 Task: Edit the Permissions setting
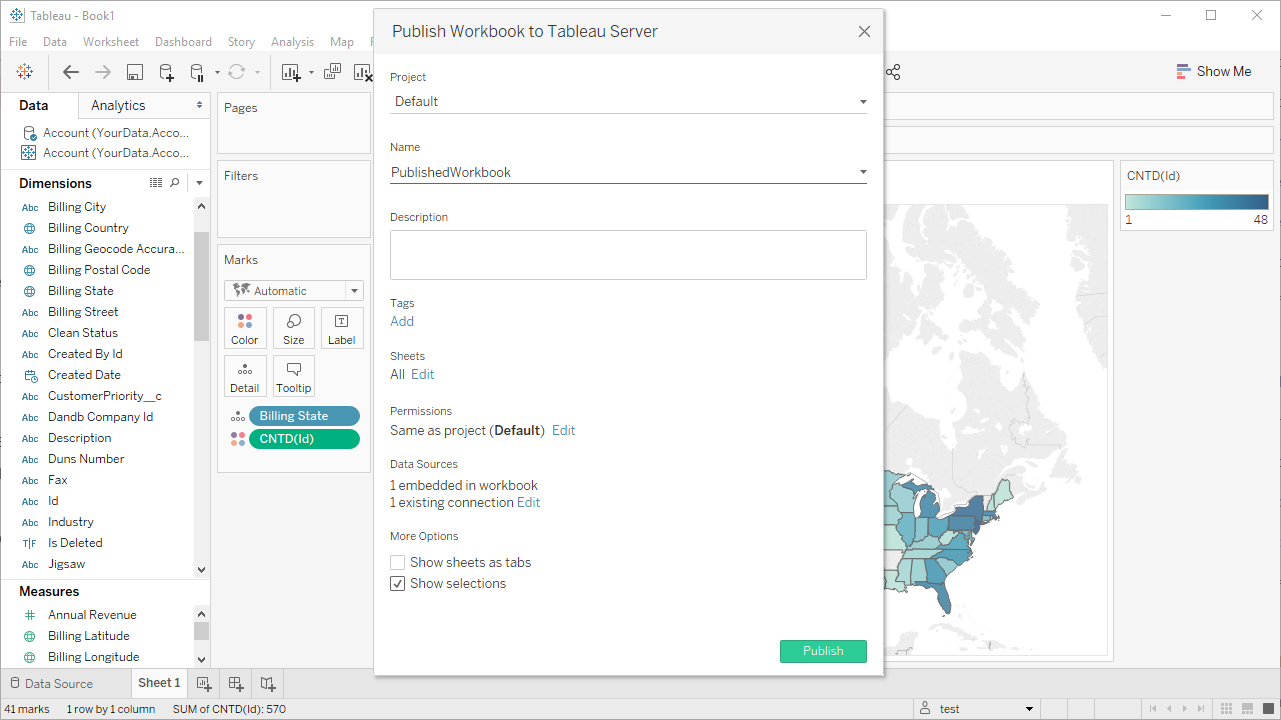pos(564,431)
